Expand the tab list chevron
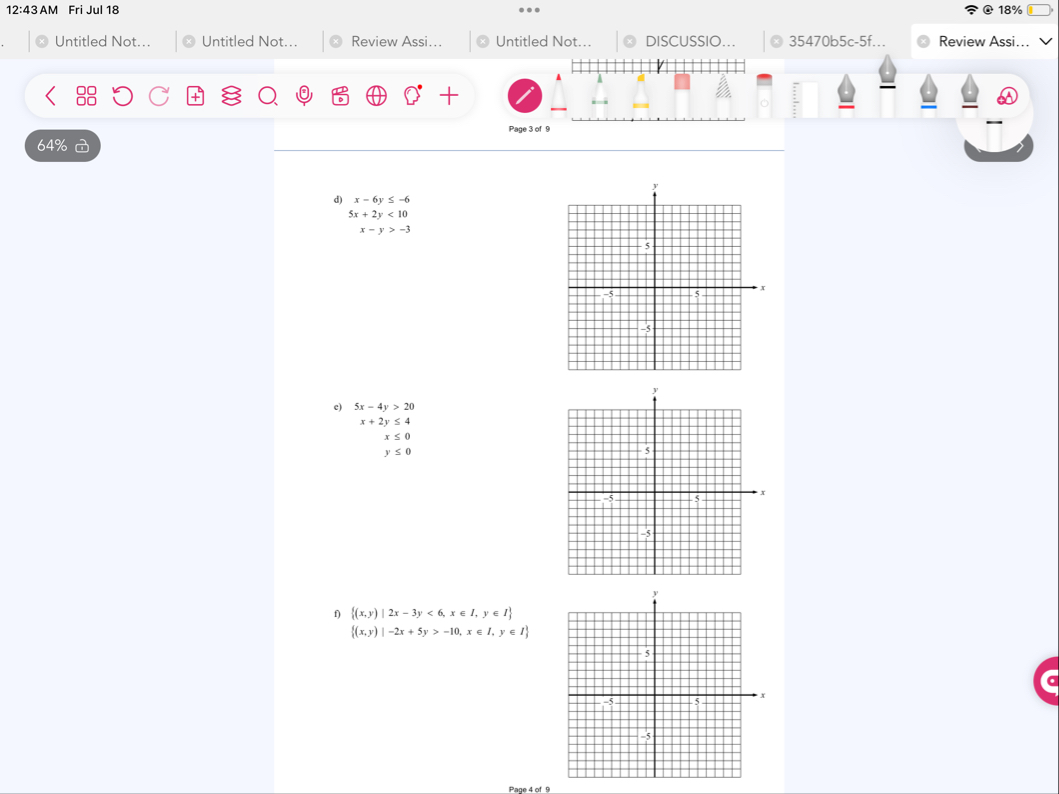Image resolution: width=1059 pixels, height=794 pixels. tap(1045, 41)
